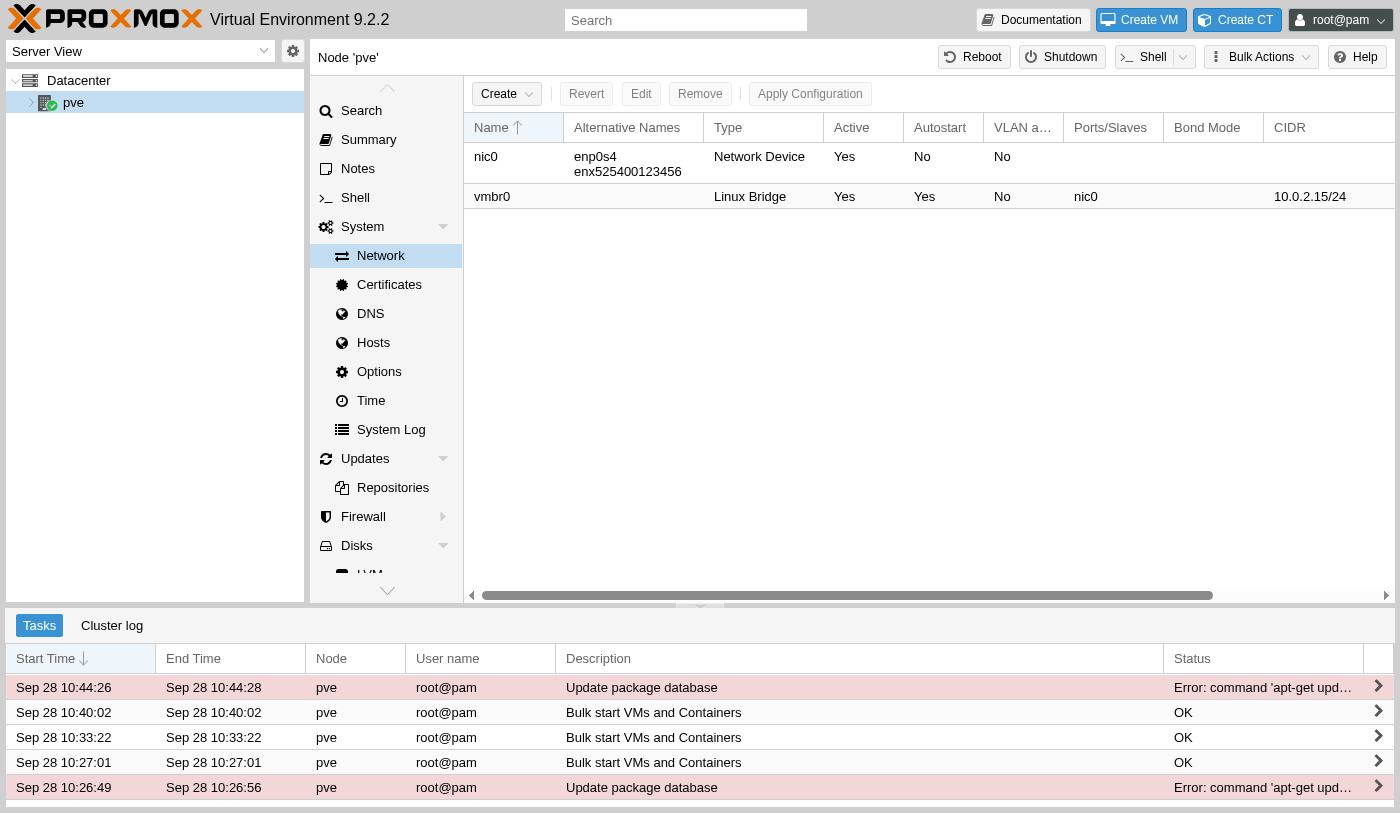The height and width of the screenshot is (813, 1400).
Task: Click the network Edit button
Action: click(x=641, y=94)
